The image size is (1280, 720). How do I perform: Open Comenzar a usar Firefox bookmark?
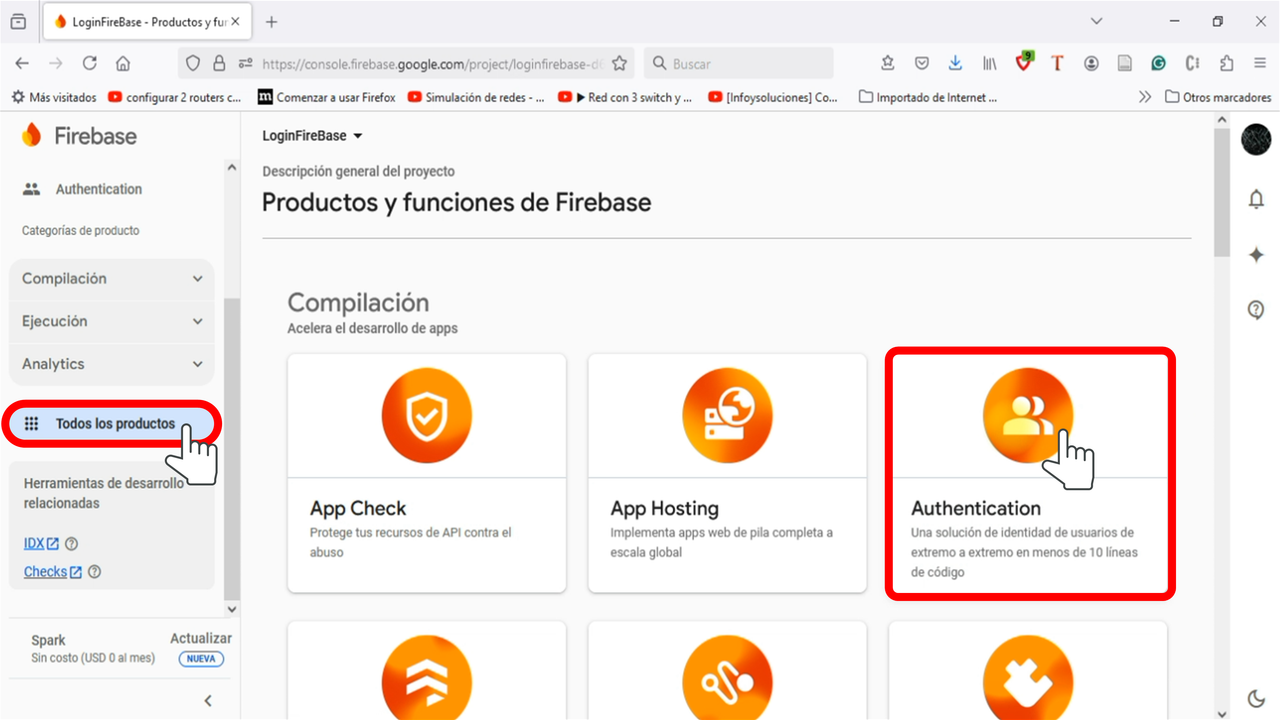pyautogui.click(x=326, y=97)
